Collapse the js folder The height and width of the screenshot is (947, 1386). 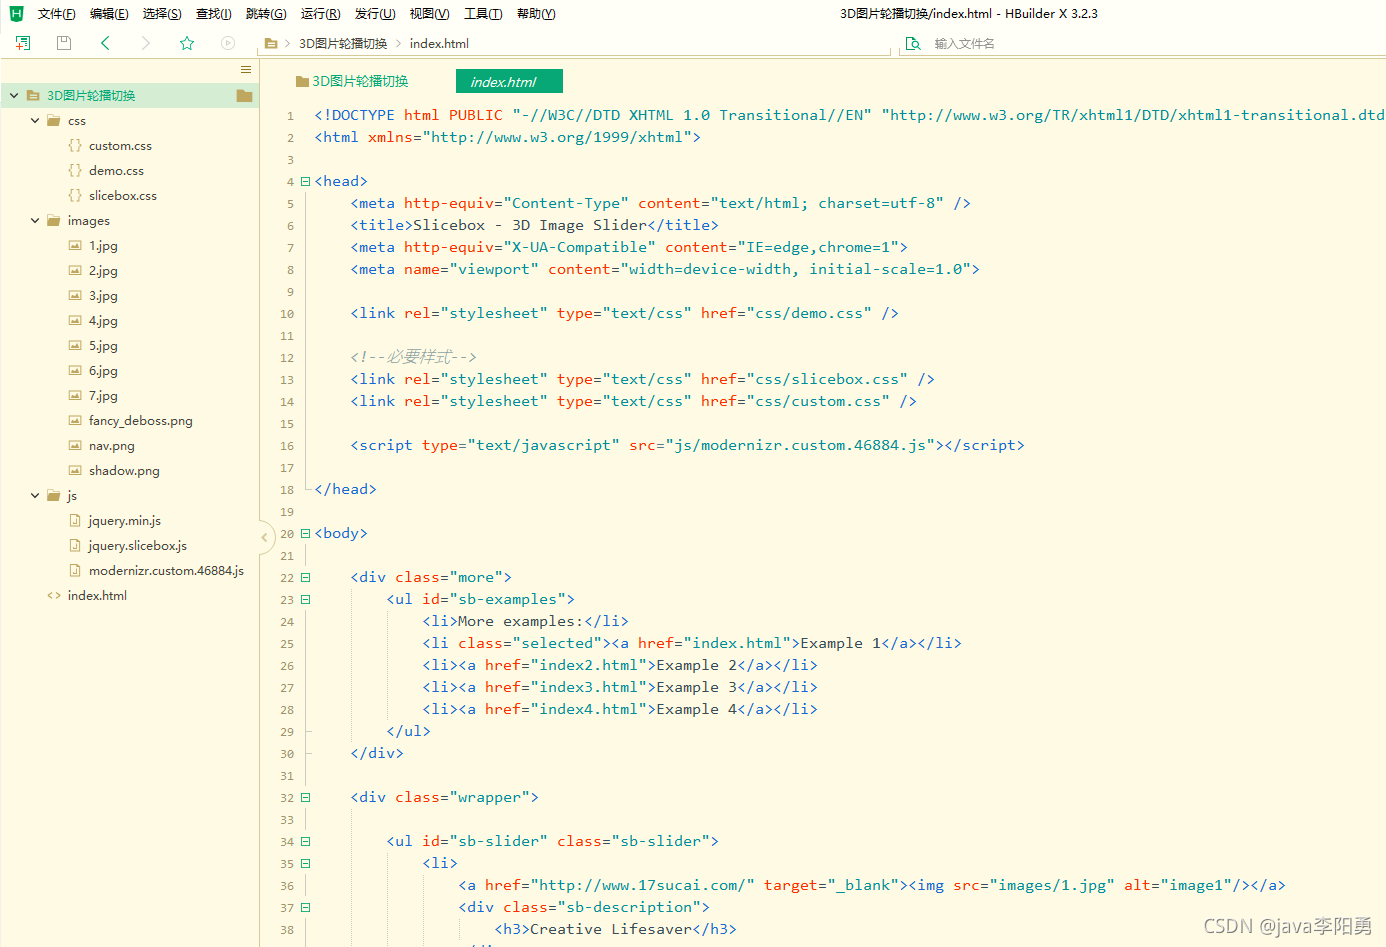click(35, 495)
